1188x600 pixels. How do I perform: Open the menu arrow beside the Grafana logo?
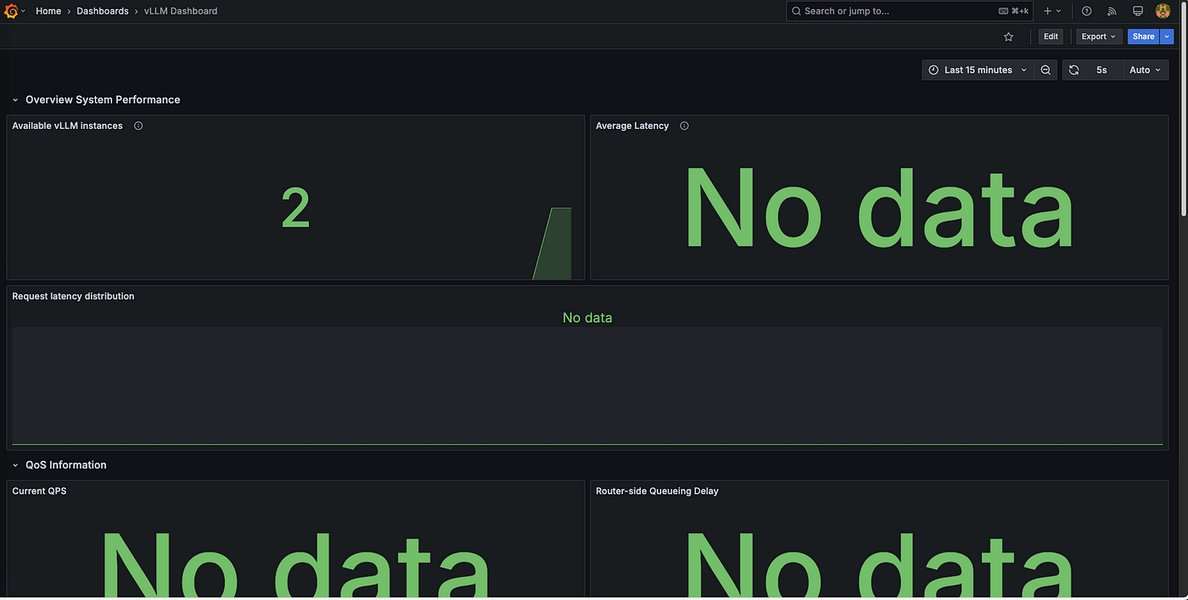tap(23, 11)
